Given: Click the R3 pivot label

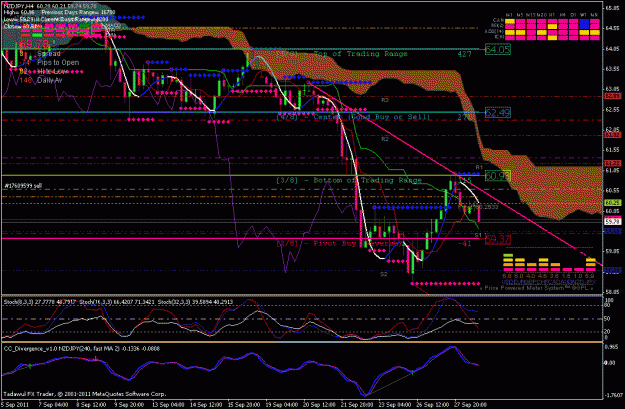Looking at the screenshot, I should (384, 100).
